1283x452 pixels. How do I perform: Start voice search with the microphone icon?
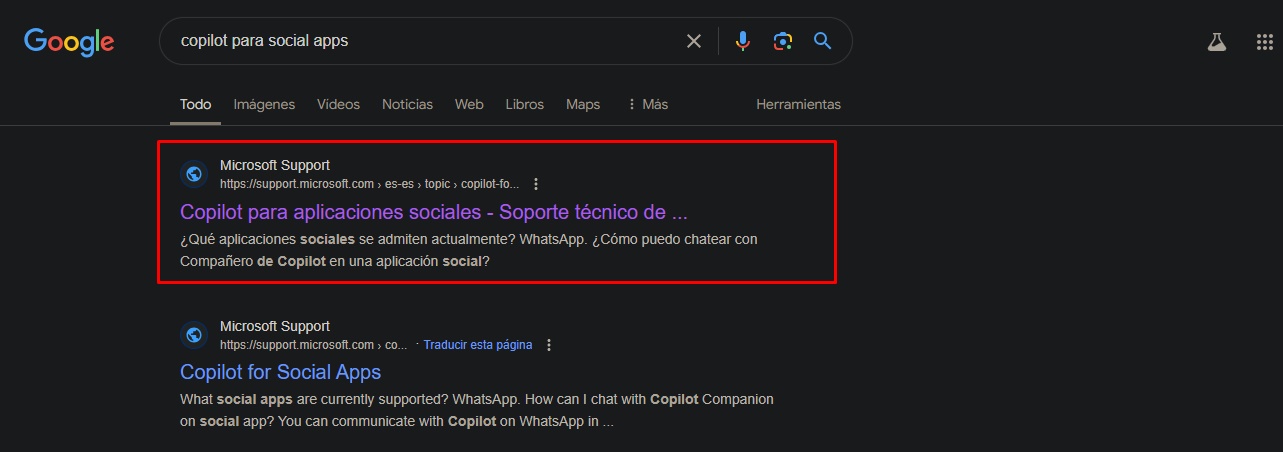coord(742,41)
